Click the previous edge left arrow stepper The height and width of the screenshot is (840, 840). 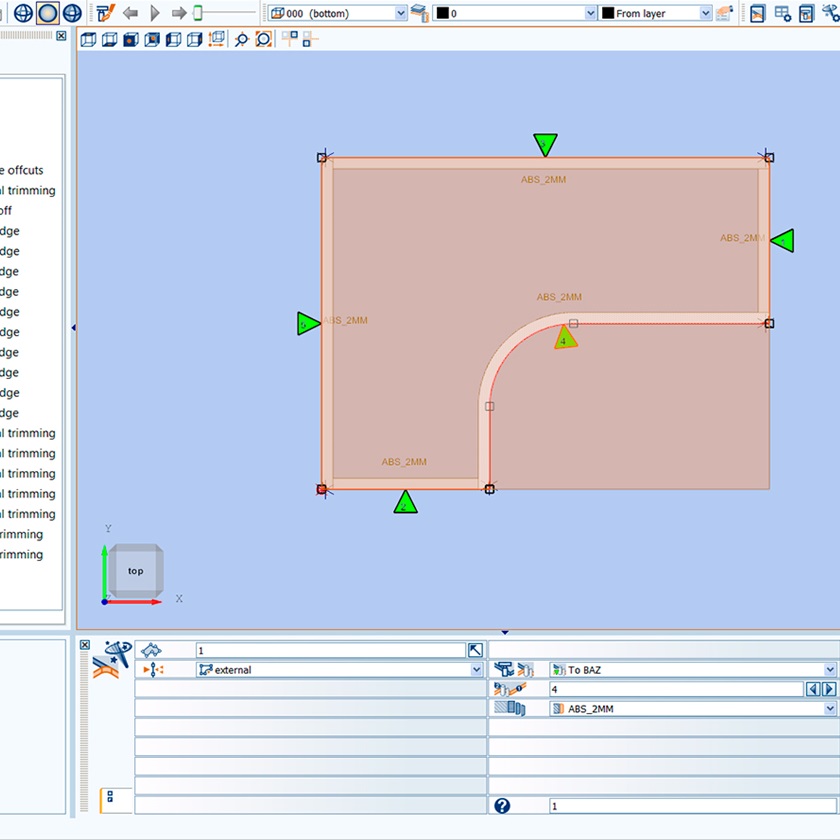(x=813, y=689)
